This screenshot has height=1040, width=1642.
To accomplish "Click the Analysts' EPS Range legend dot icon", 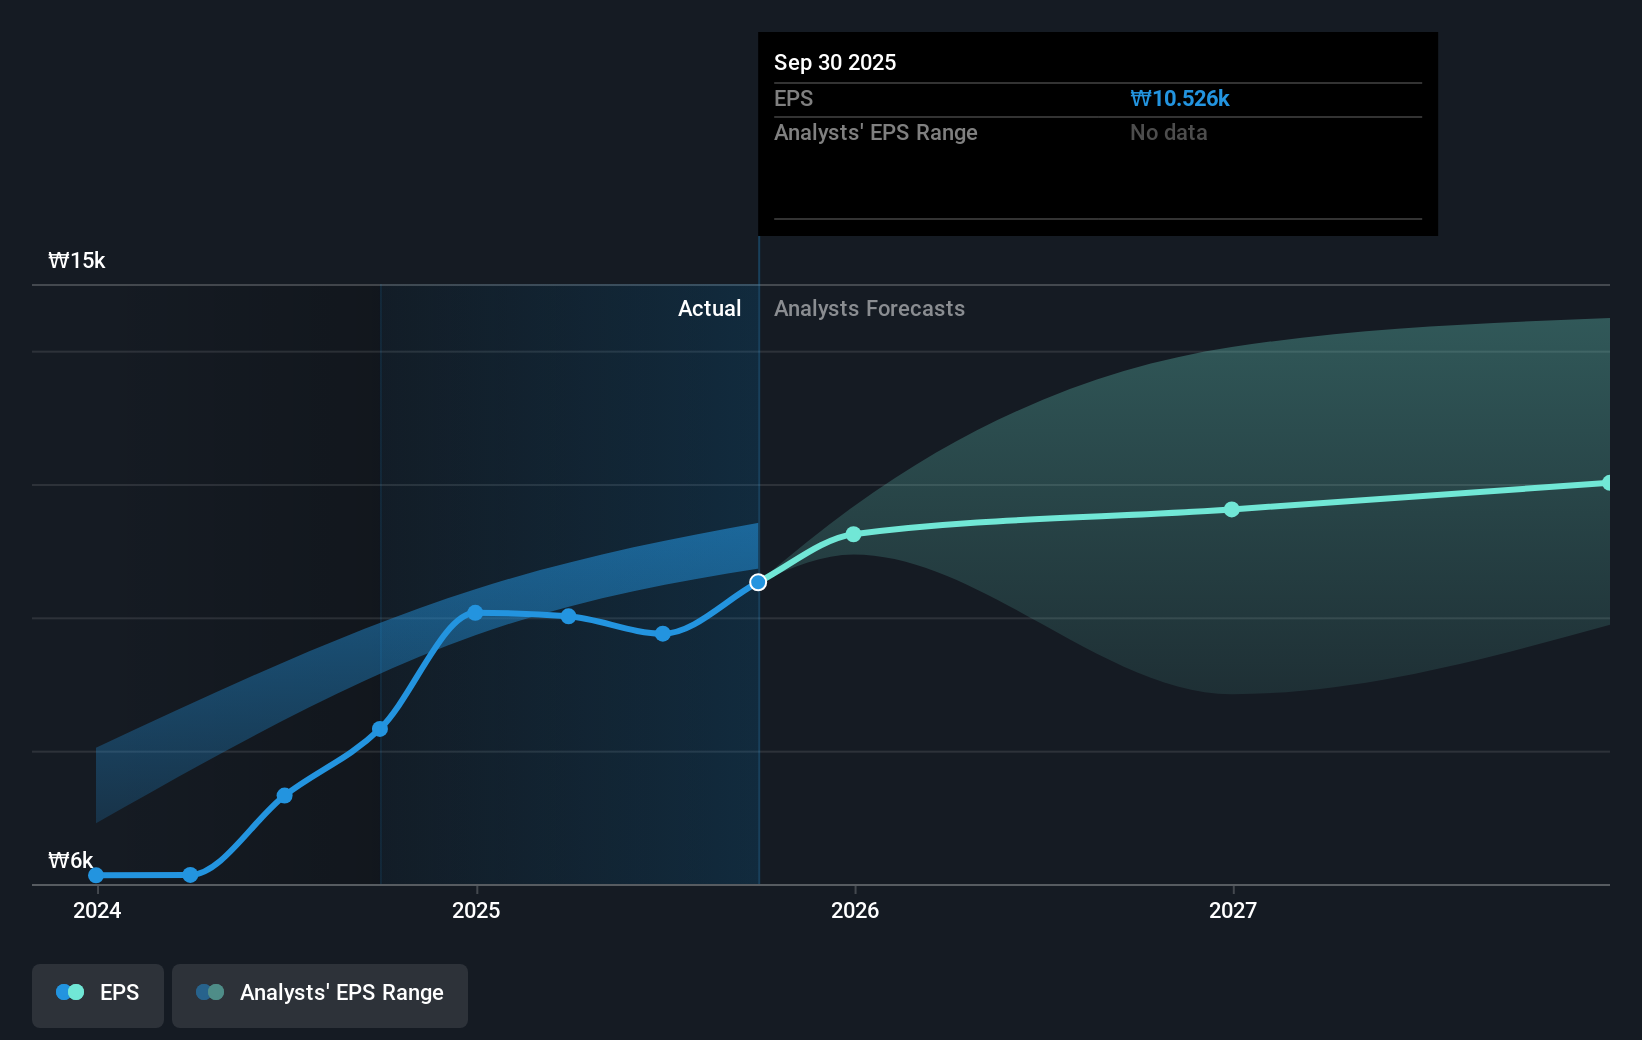I will click(209, 992).
